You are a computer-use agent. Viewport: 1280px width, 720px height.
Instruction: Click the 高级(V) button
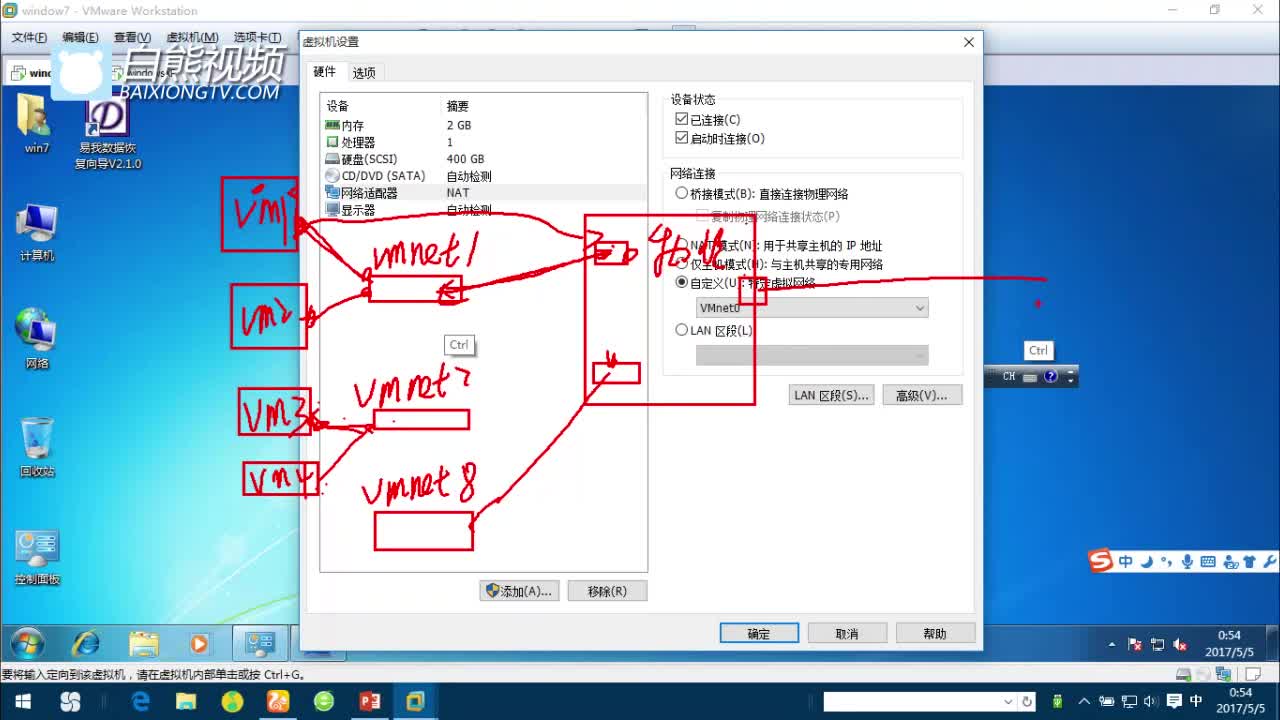[x=922, y=394]
